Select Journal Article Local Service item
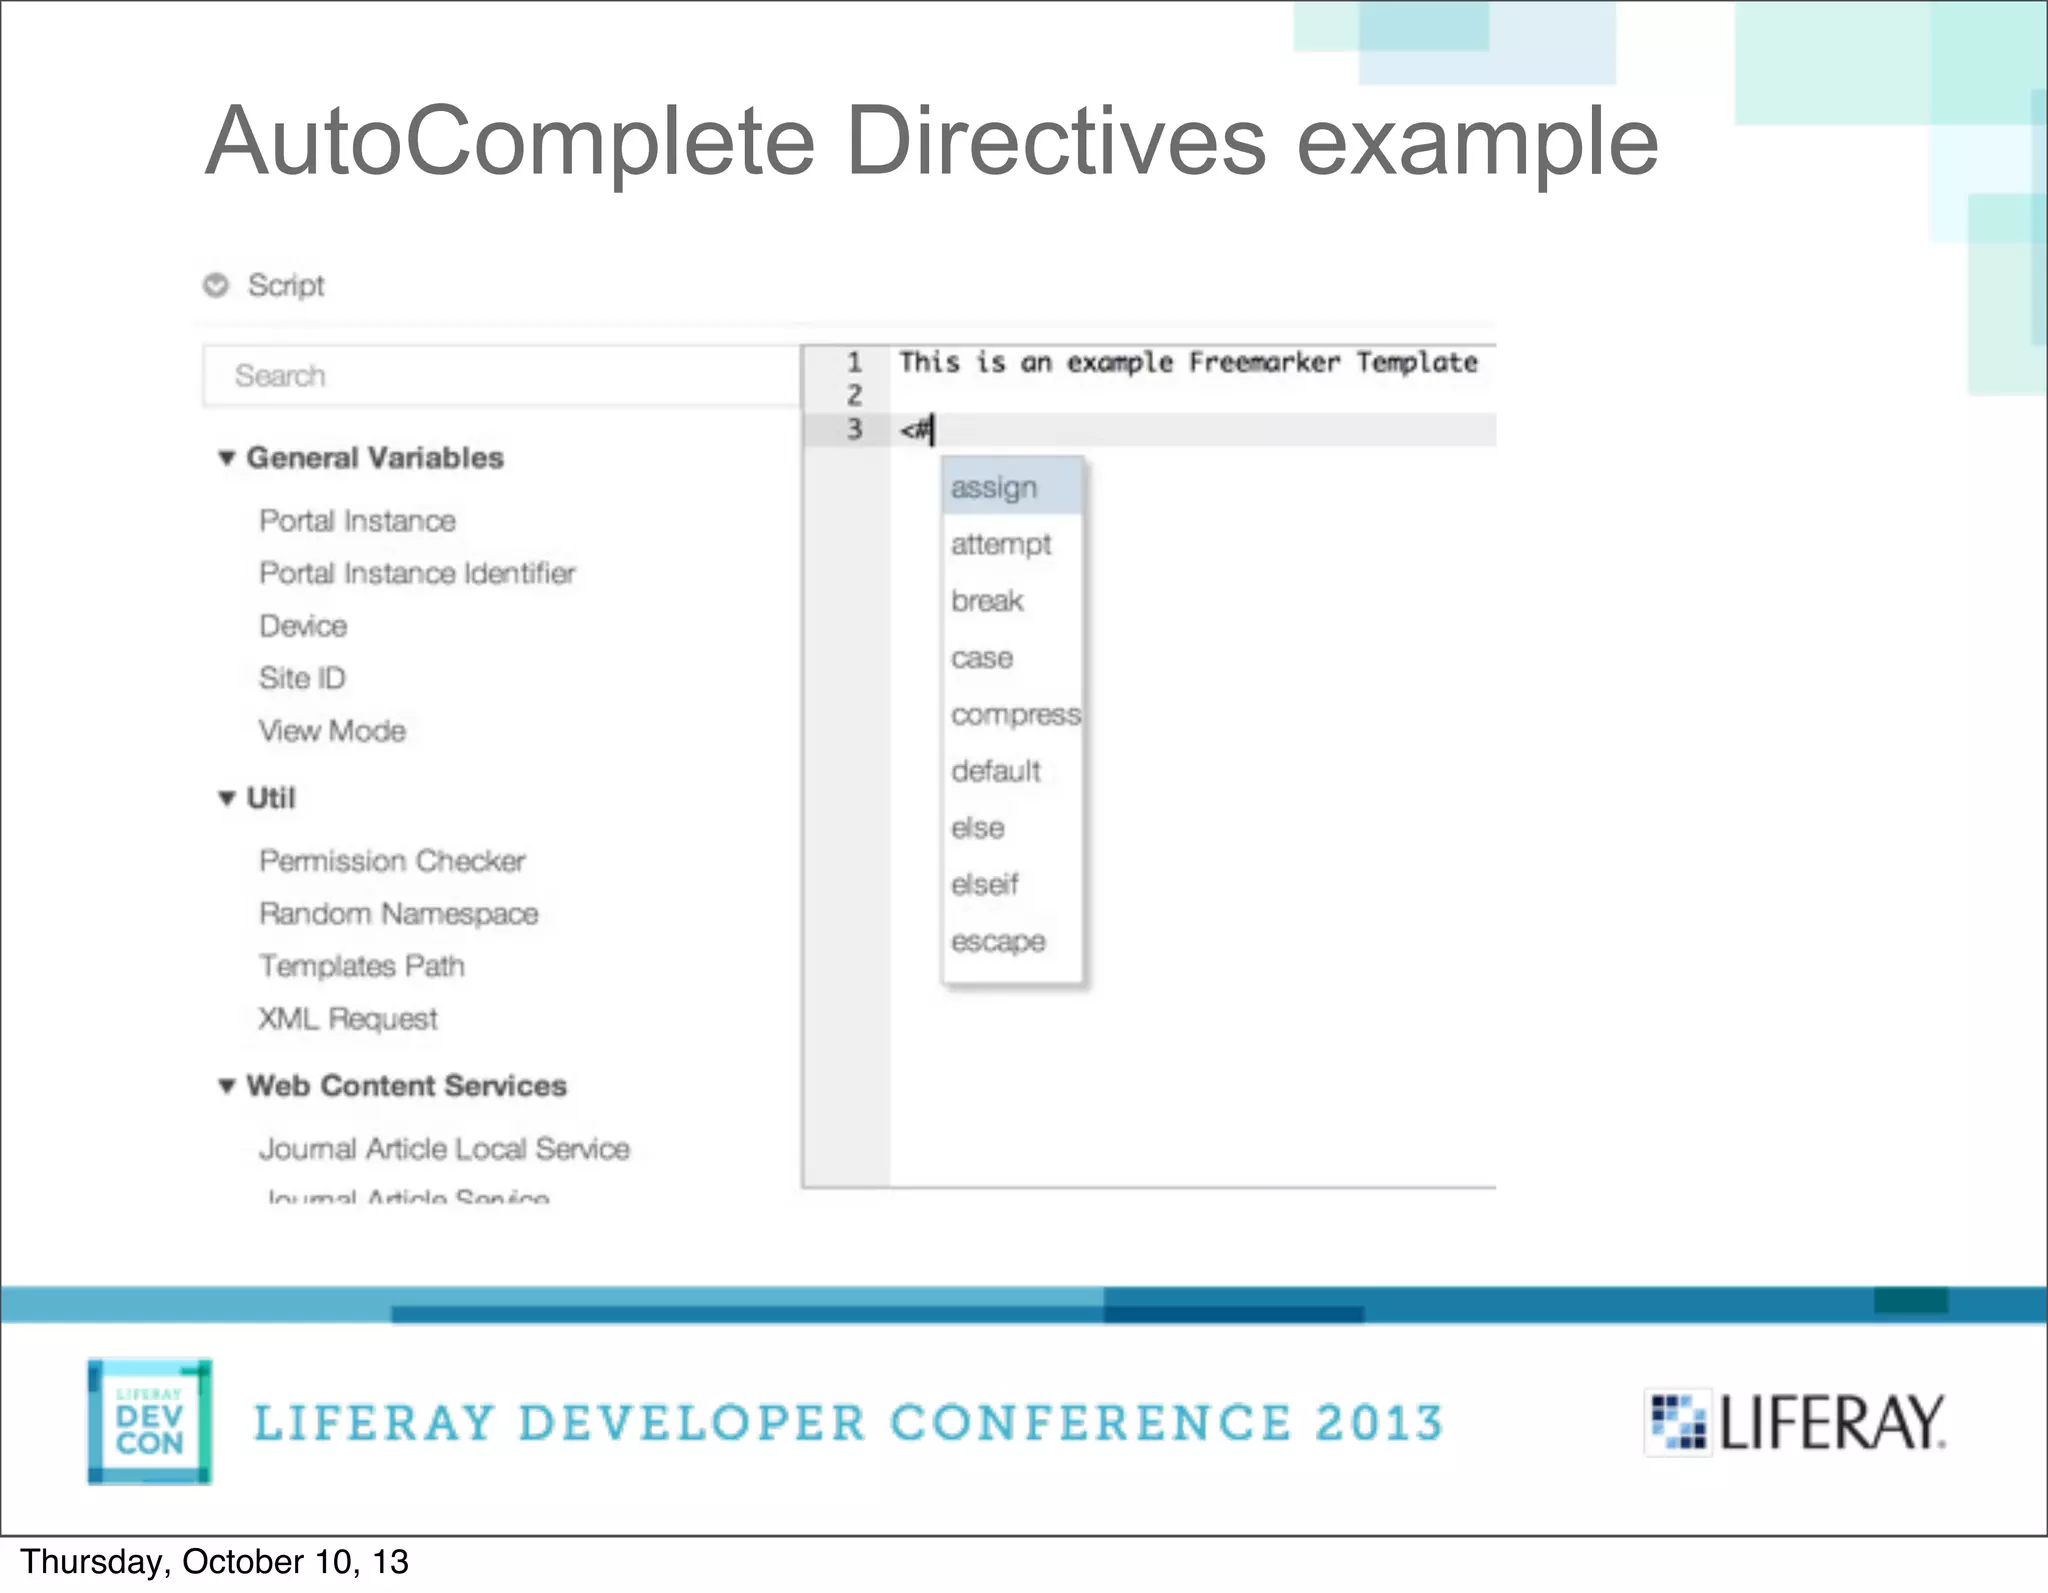2048x1593 pixels. (x=444, y=1149)
